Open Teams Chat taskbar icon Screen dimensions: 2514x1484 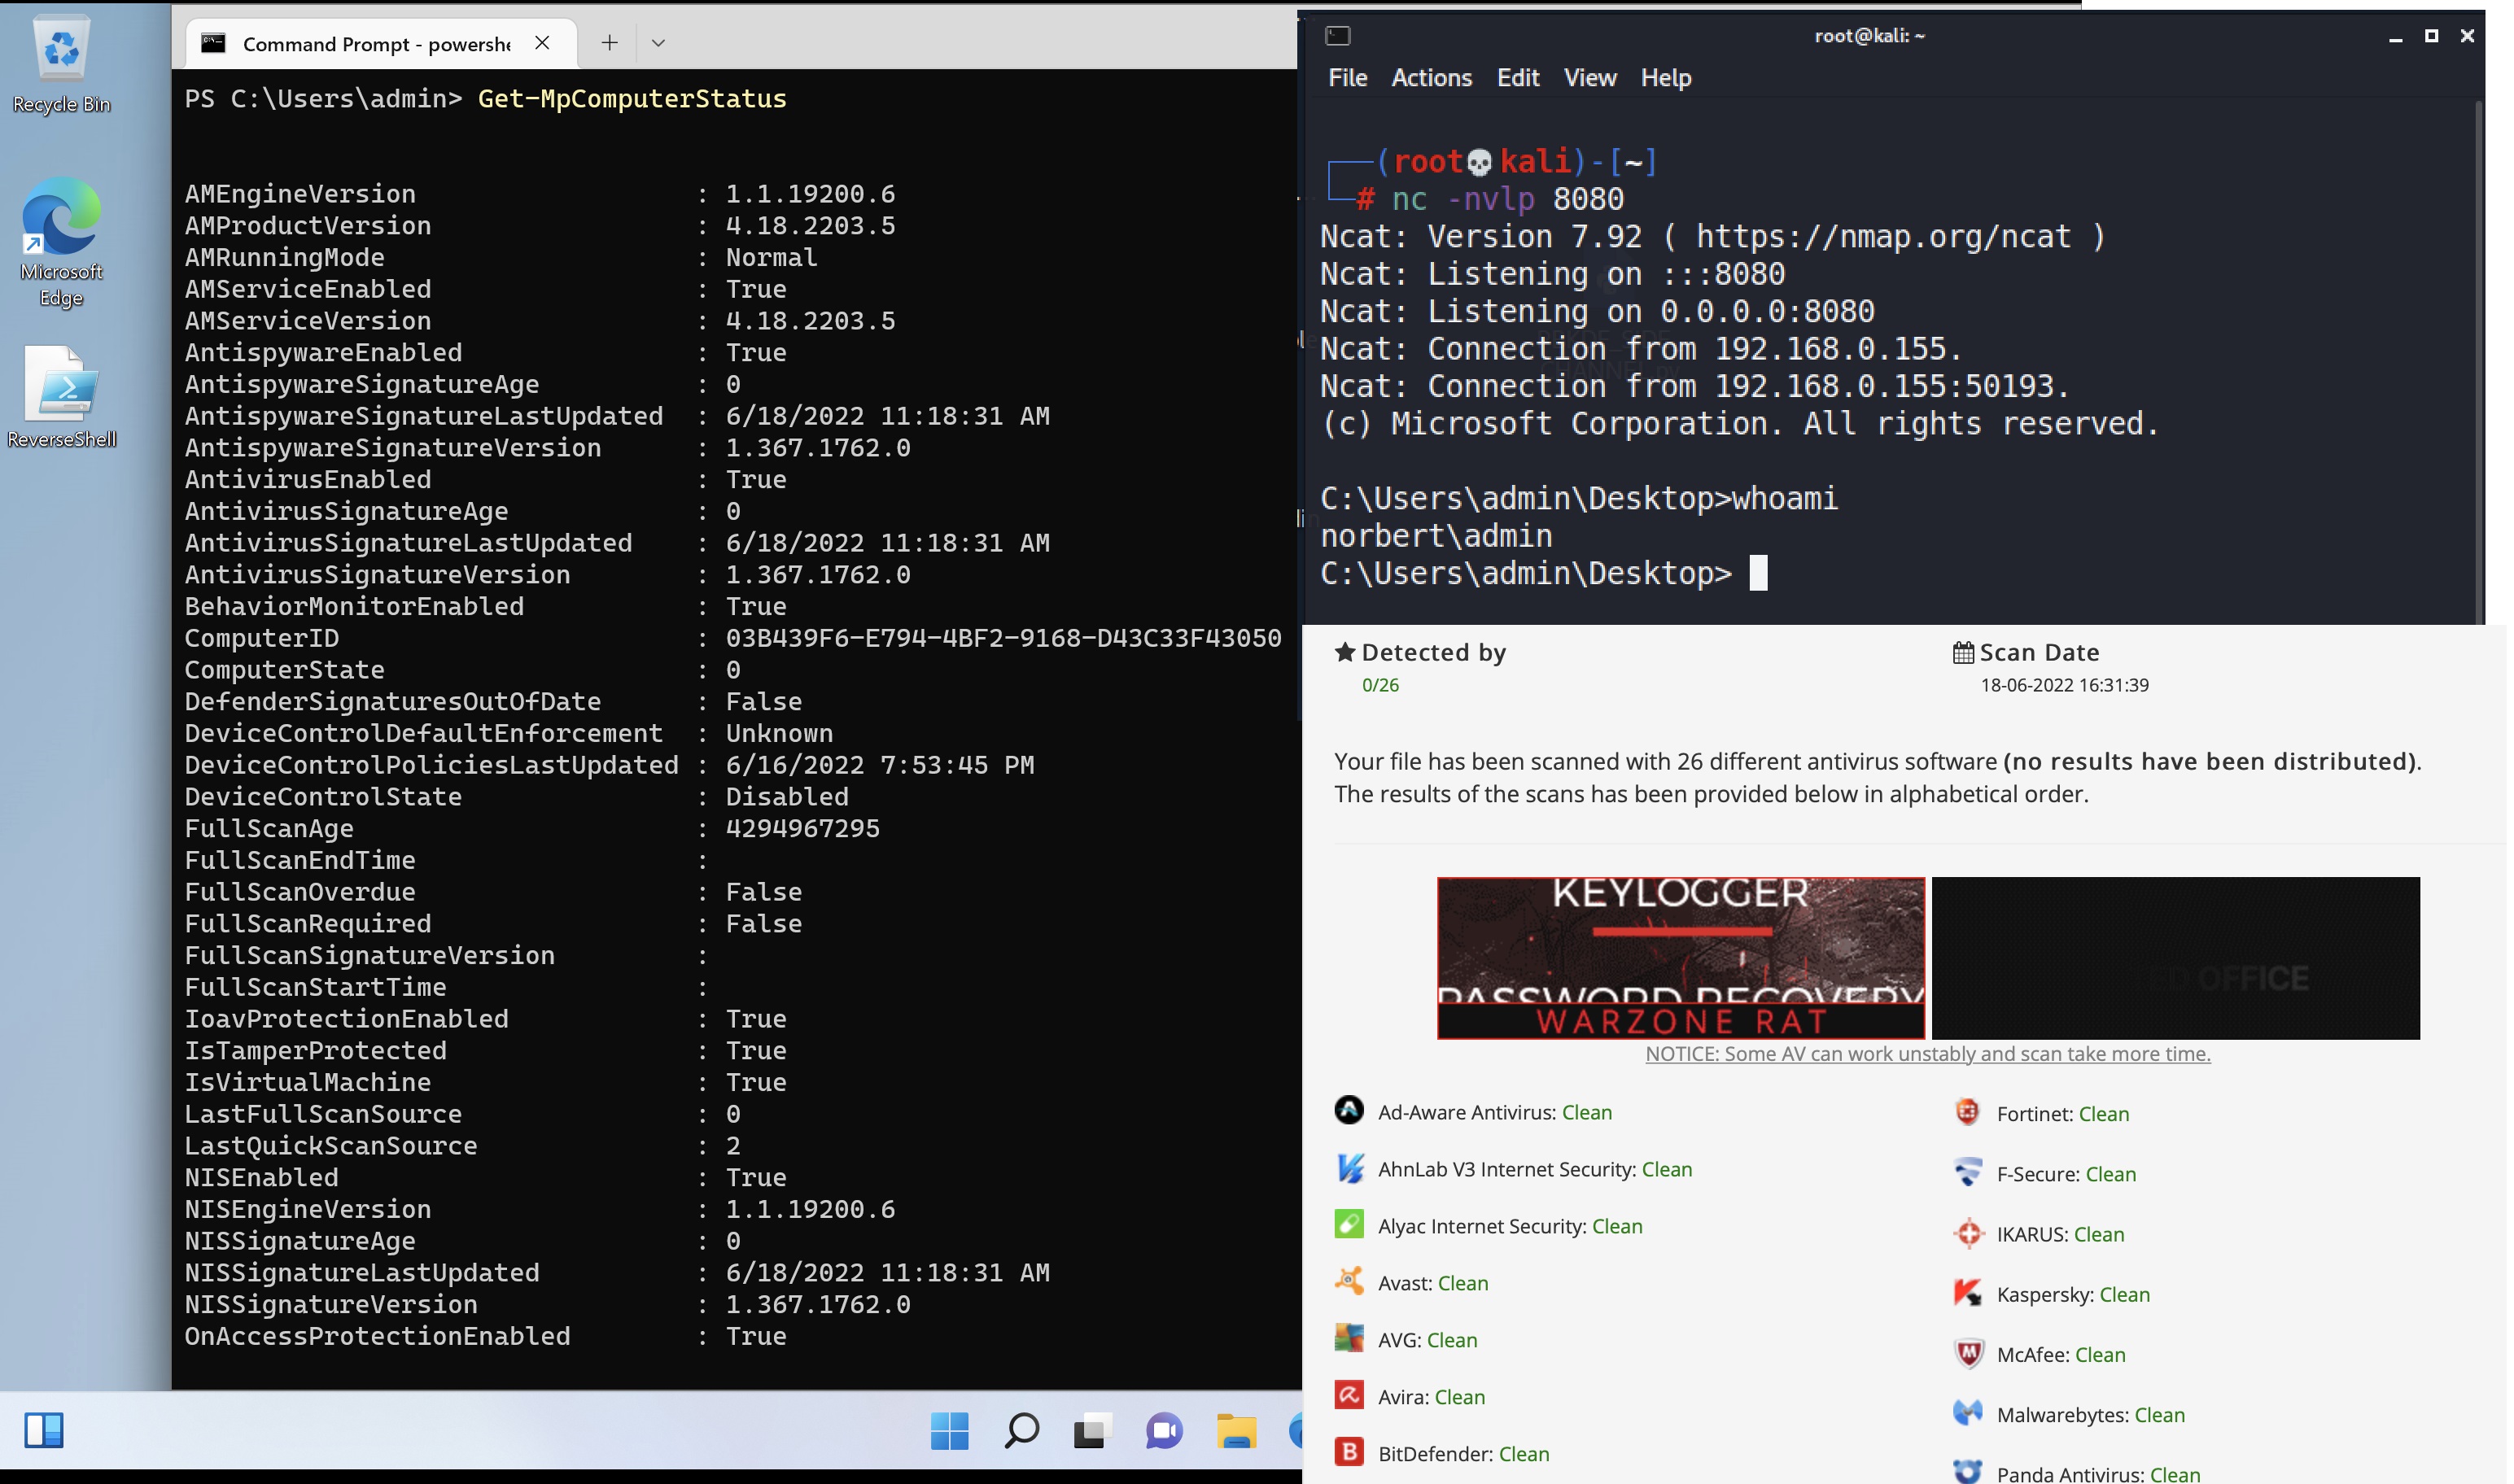pyautogui.click(x=1164, y=1431)
